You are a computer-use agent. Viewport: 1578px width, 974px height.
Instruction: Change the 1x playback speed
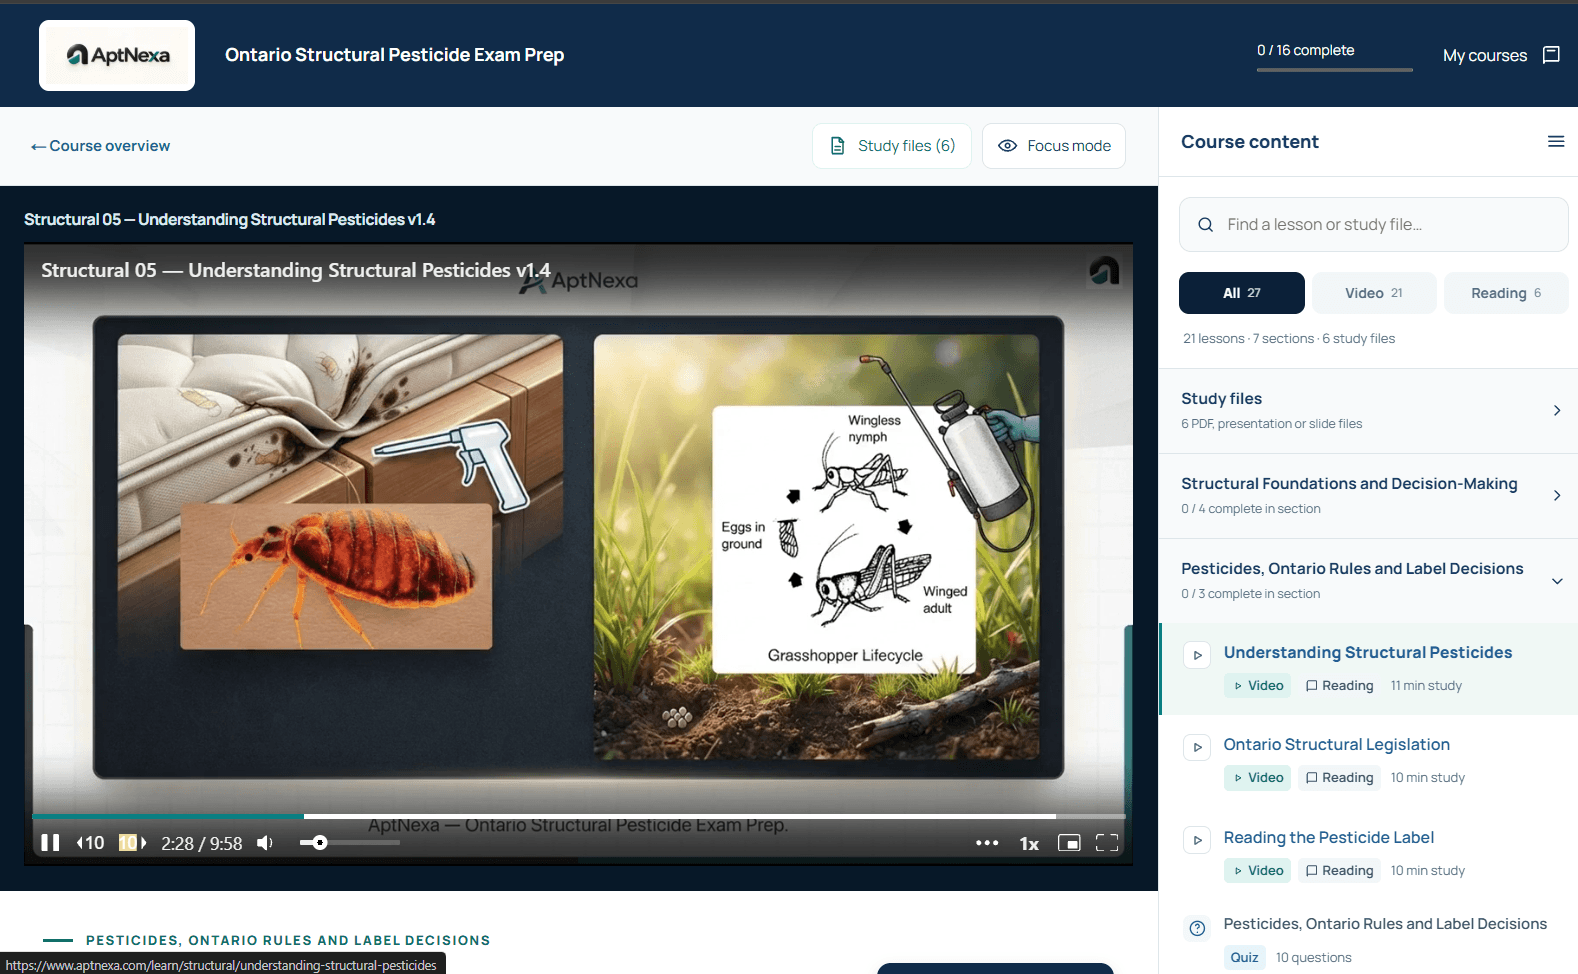[x=1029, y=844]
